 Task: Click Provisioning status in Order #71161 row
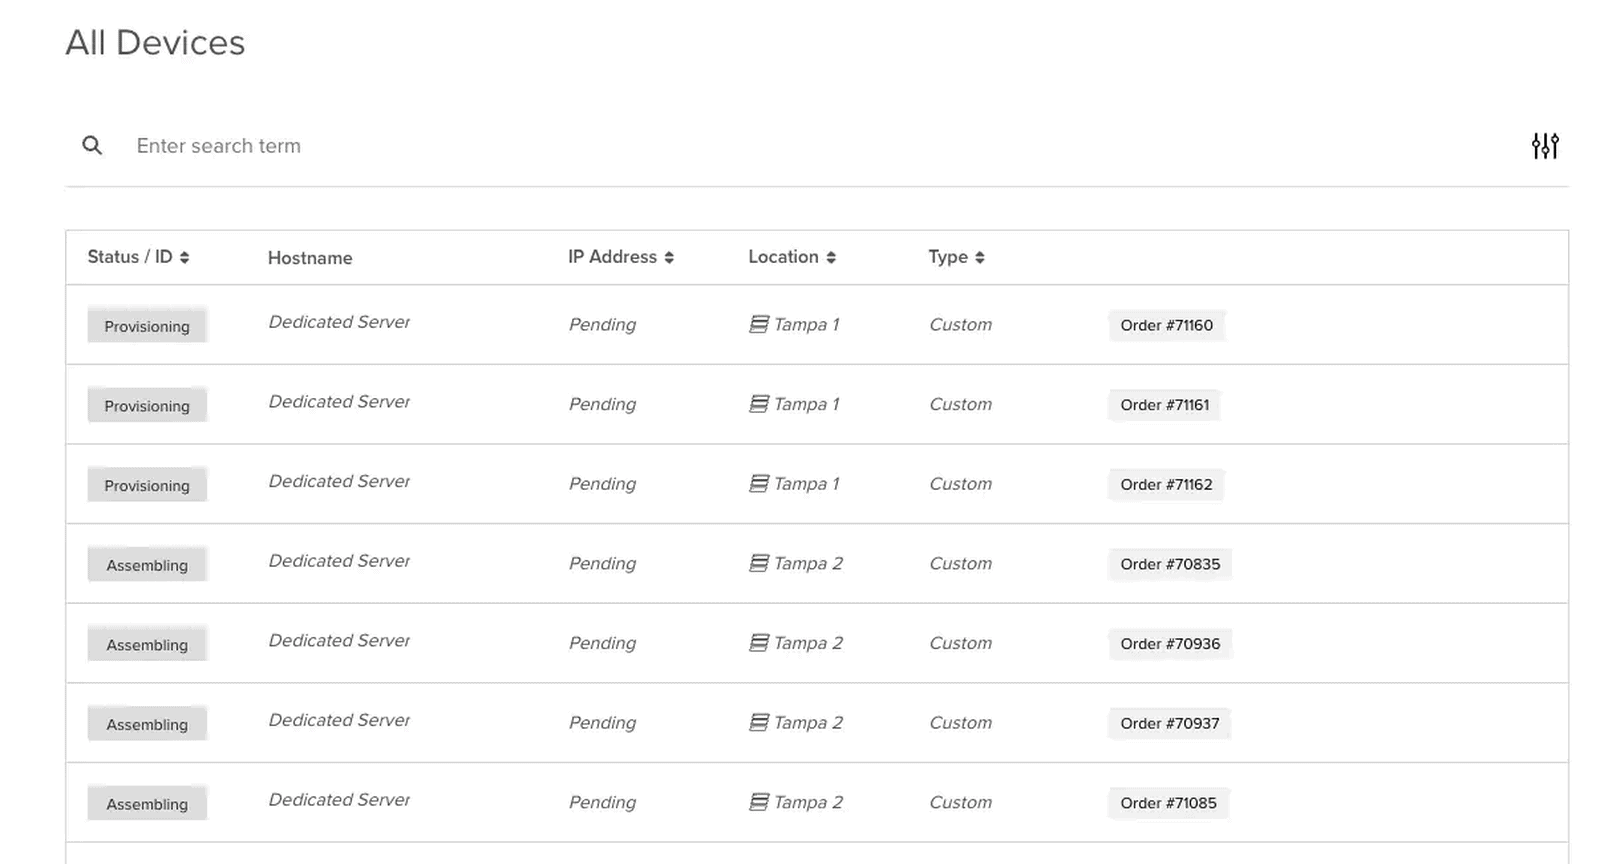[147, 406]
